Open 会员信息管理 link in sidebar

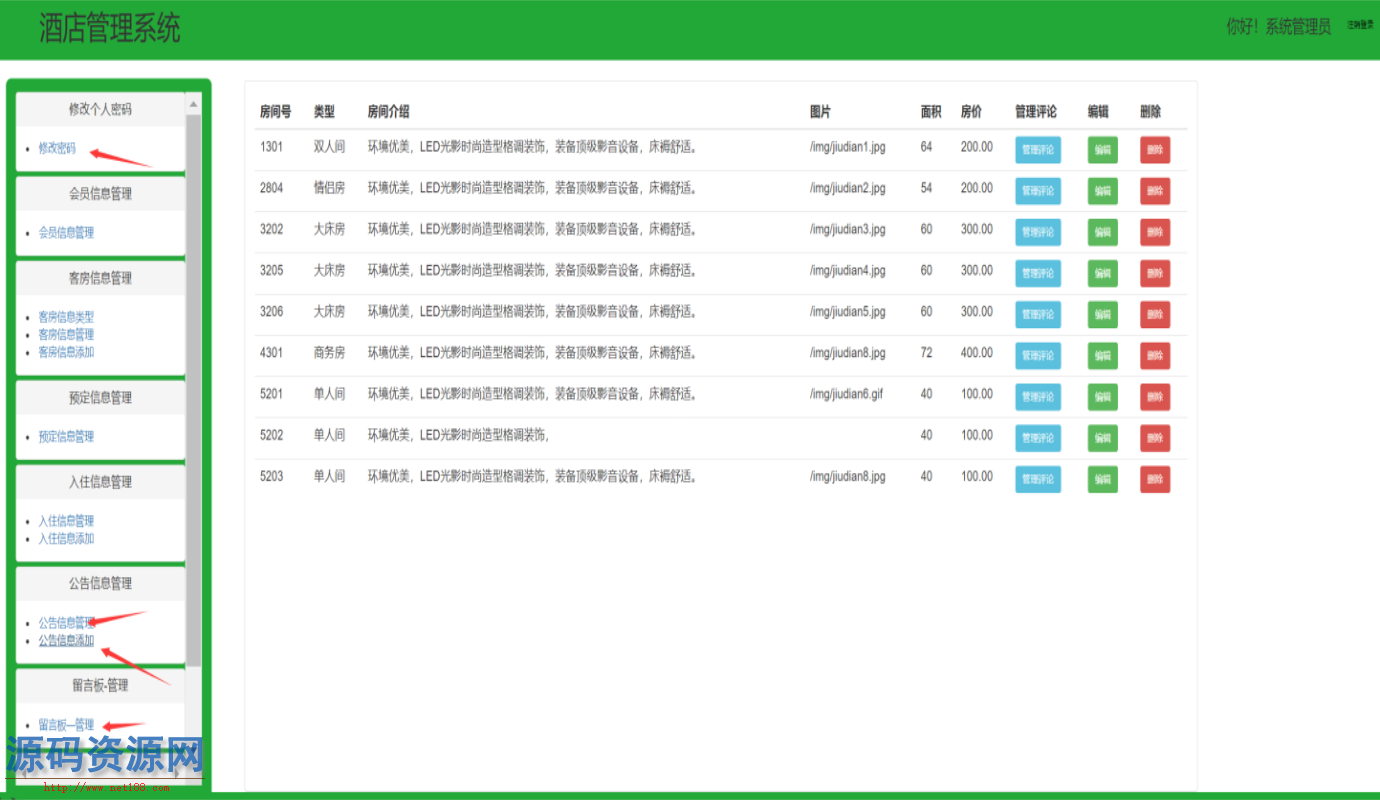pyautogui.click(x=66, y=232)
